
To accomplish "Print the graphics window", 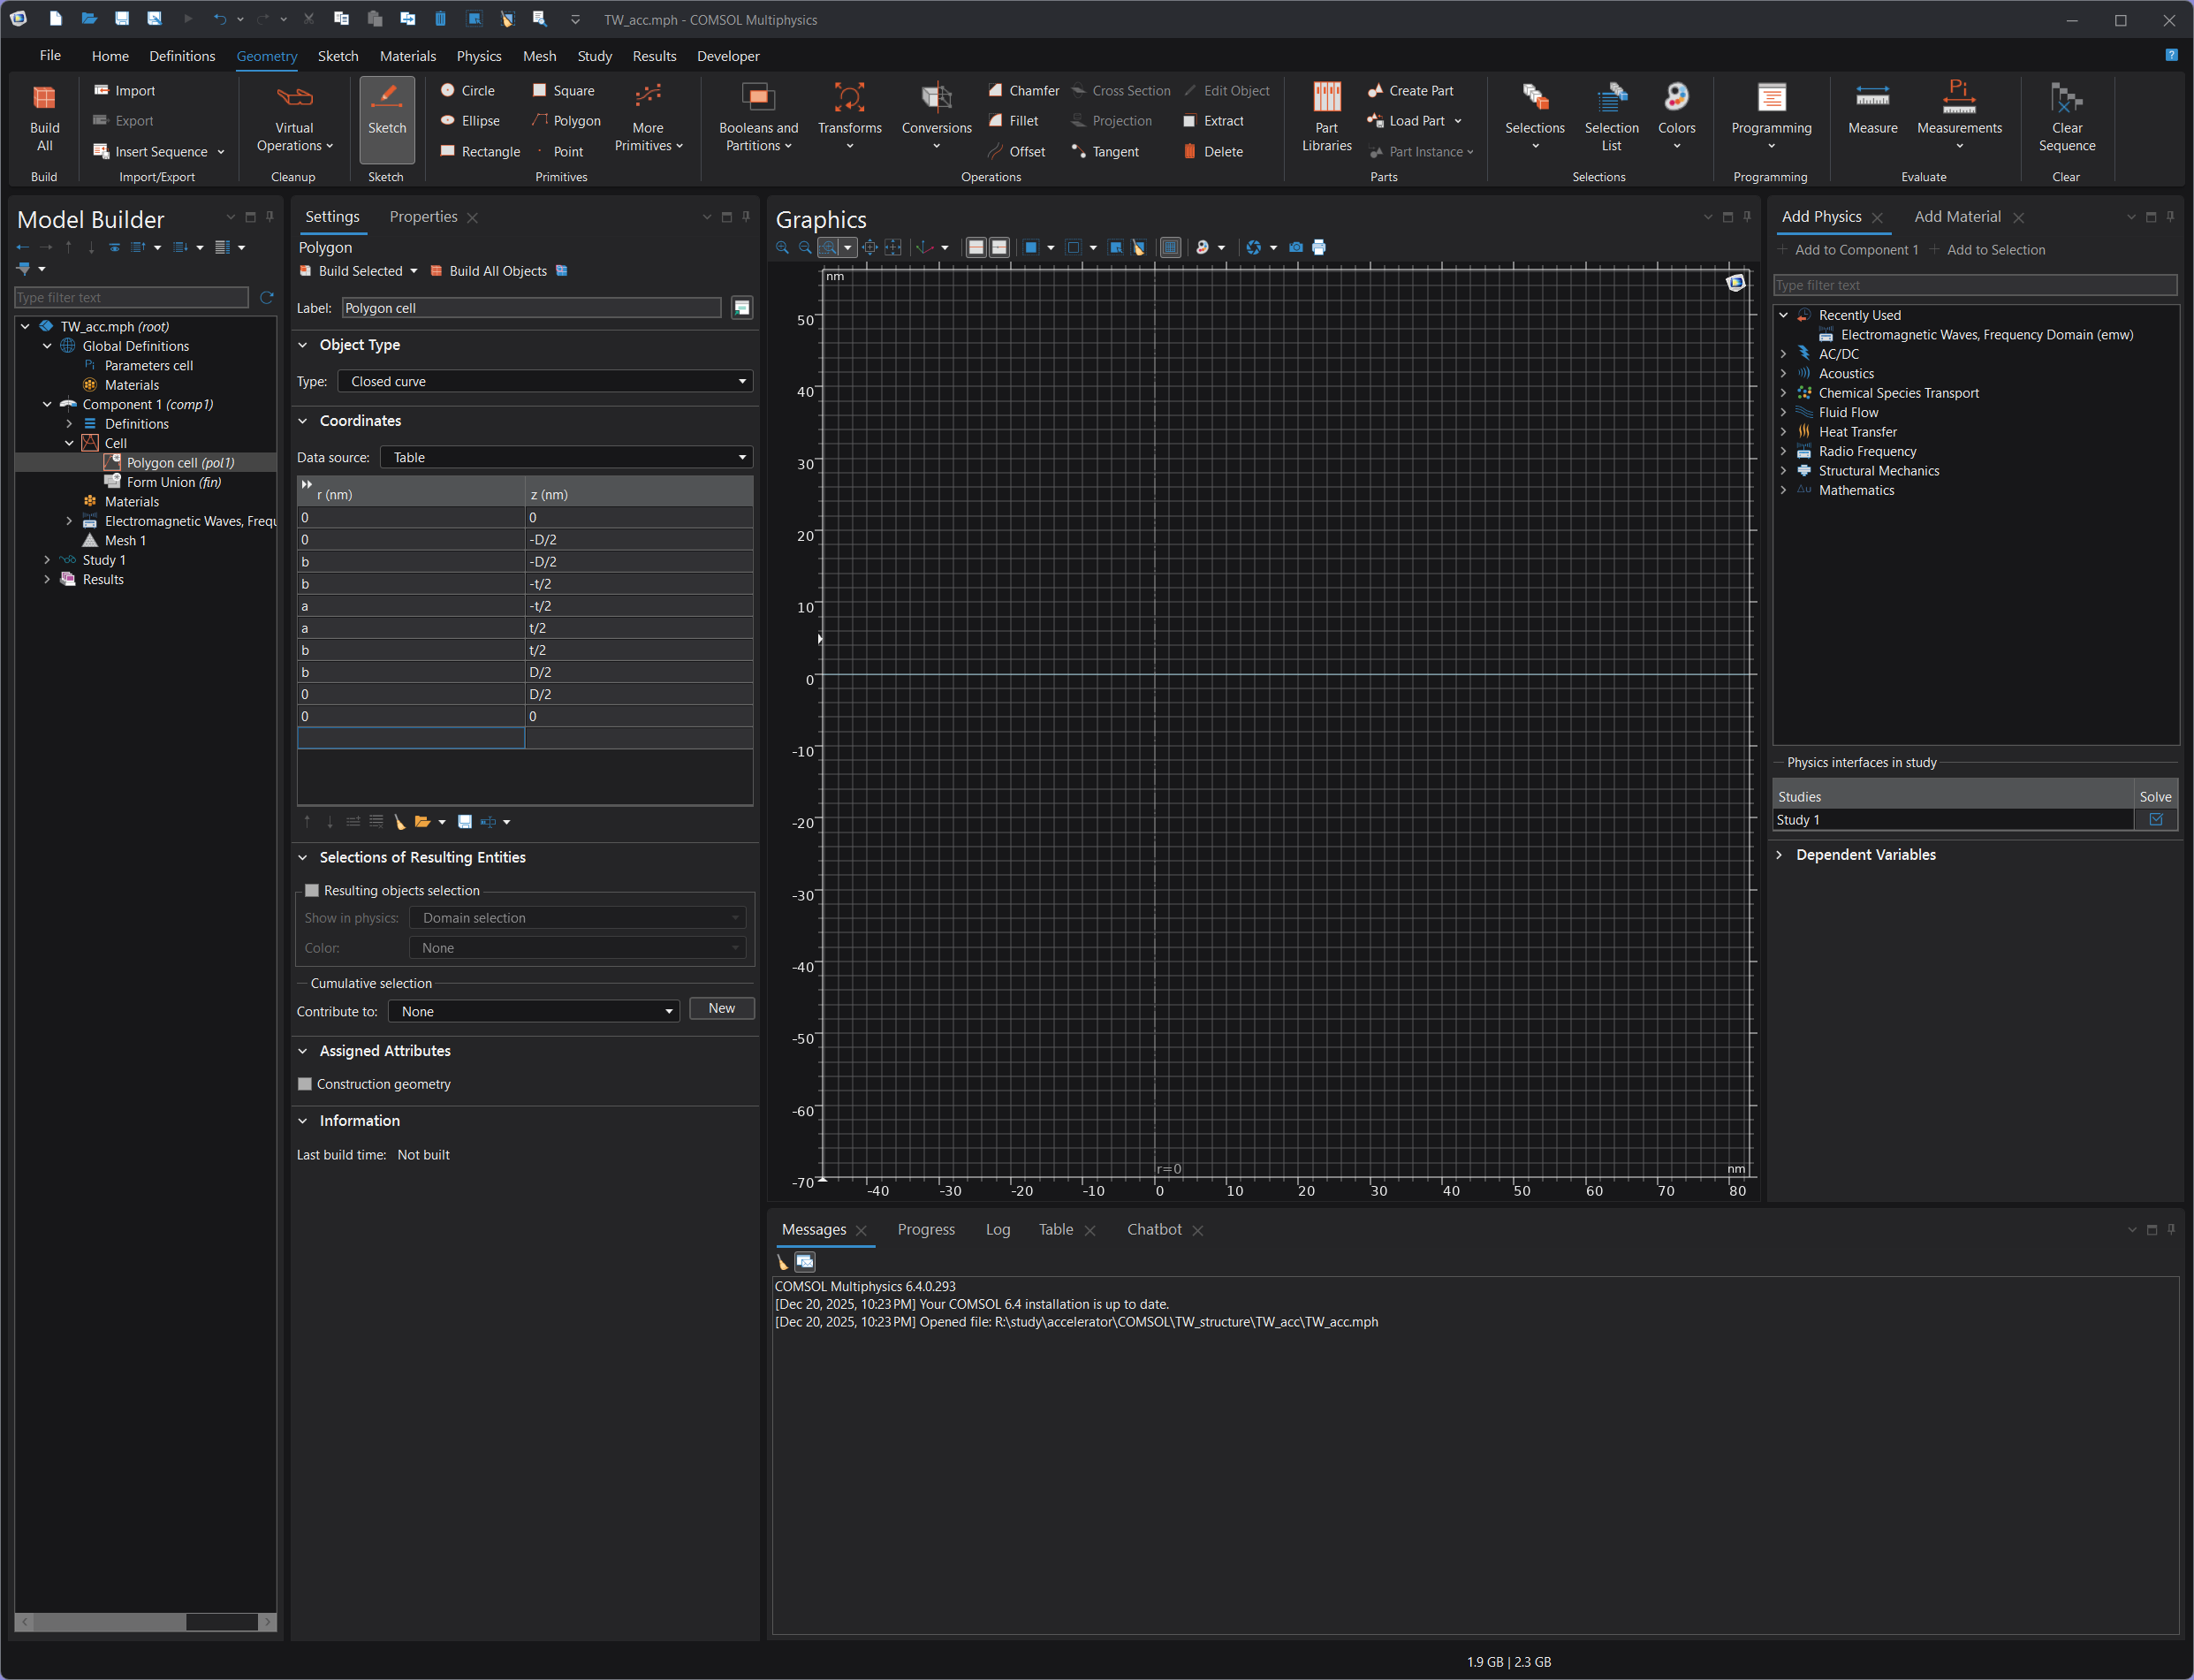I will 1319,247.
